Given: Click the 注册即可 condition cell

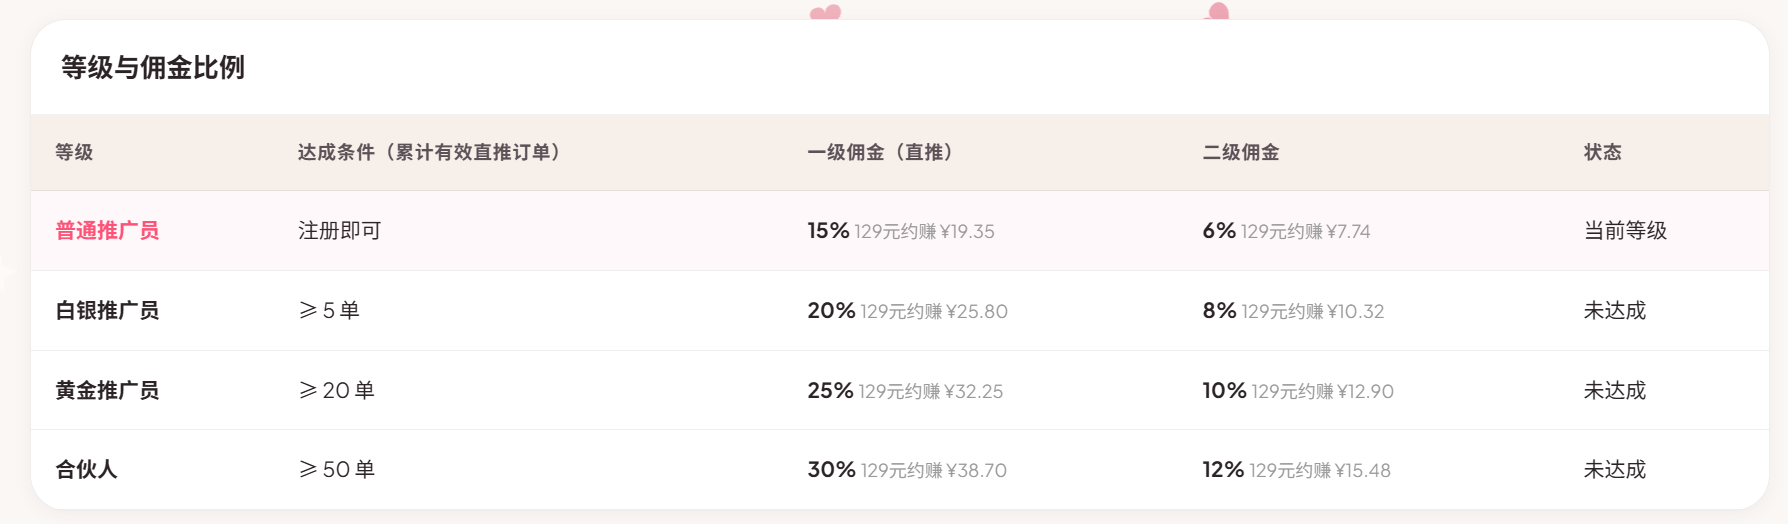Looking at the screenshot, I should point(339,231).
